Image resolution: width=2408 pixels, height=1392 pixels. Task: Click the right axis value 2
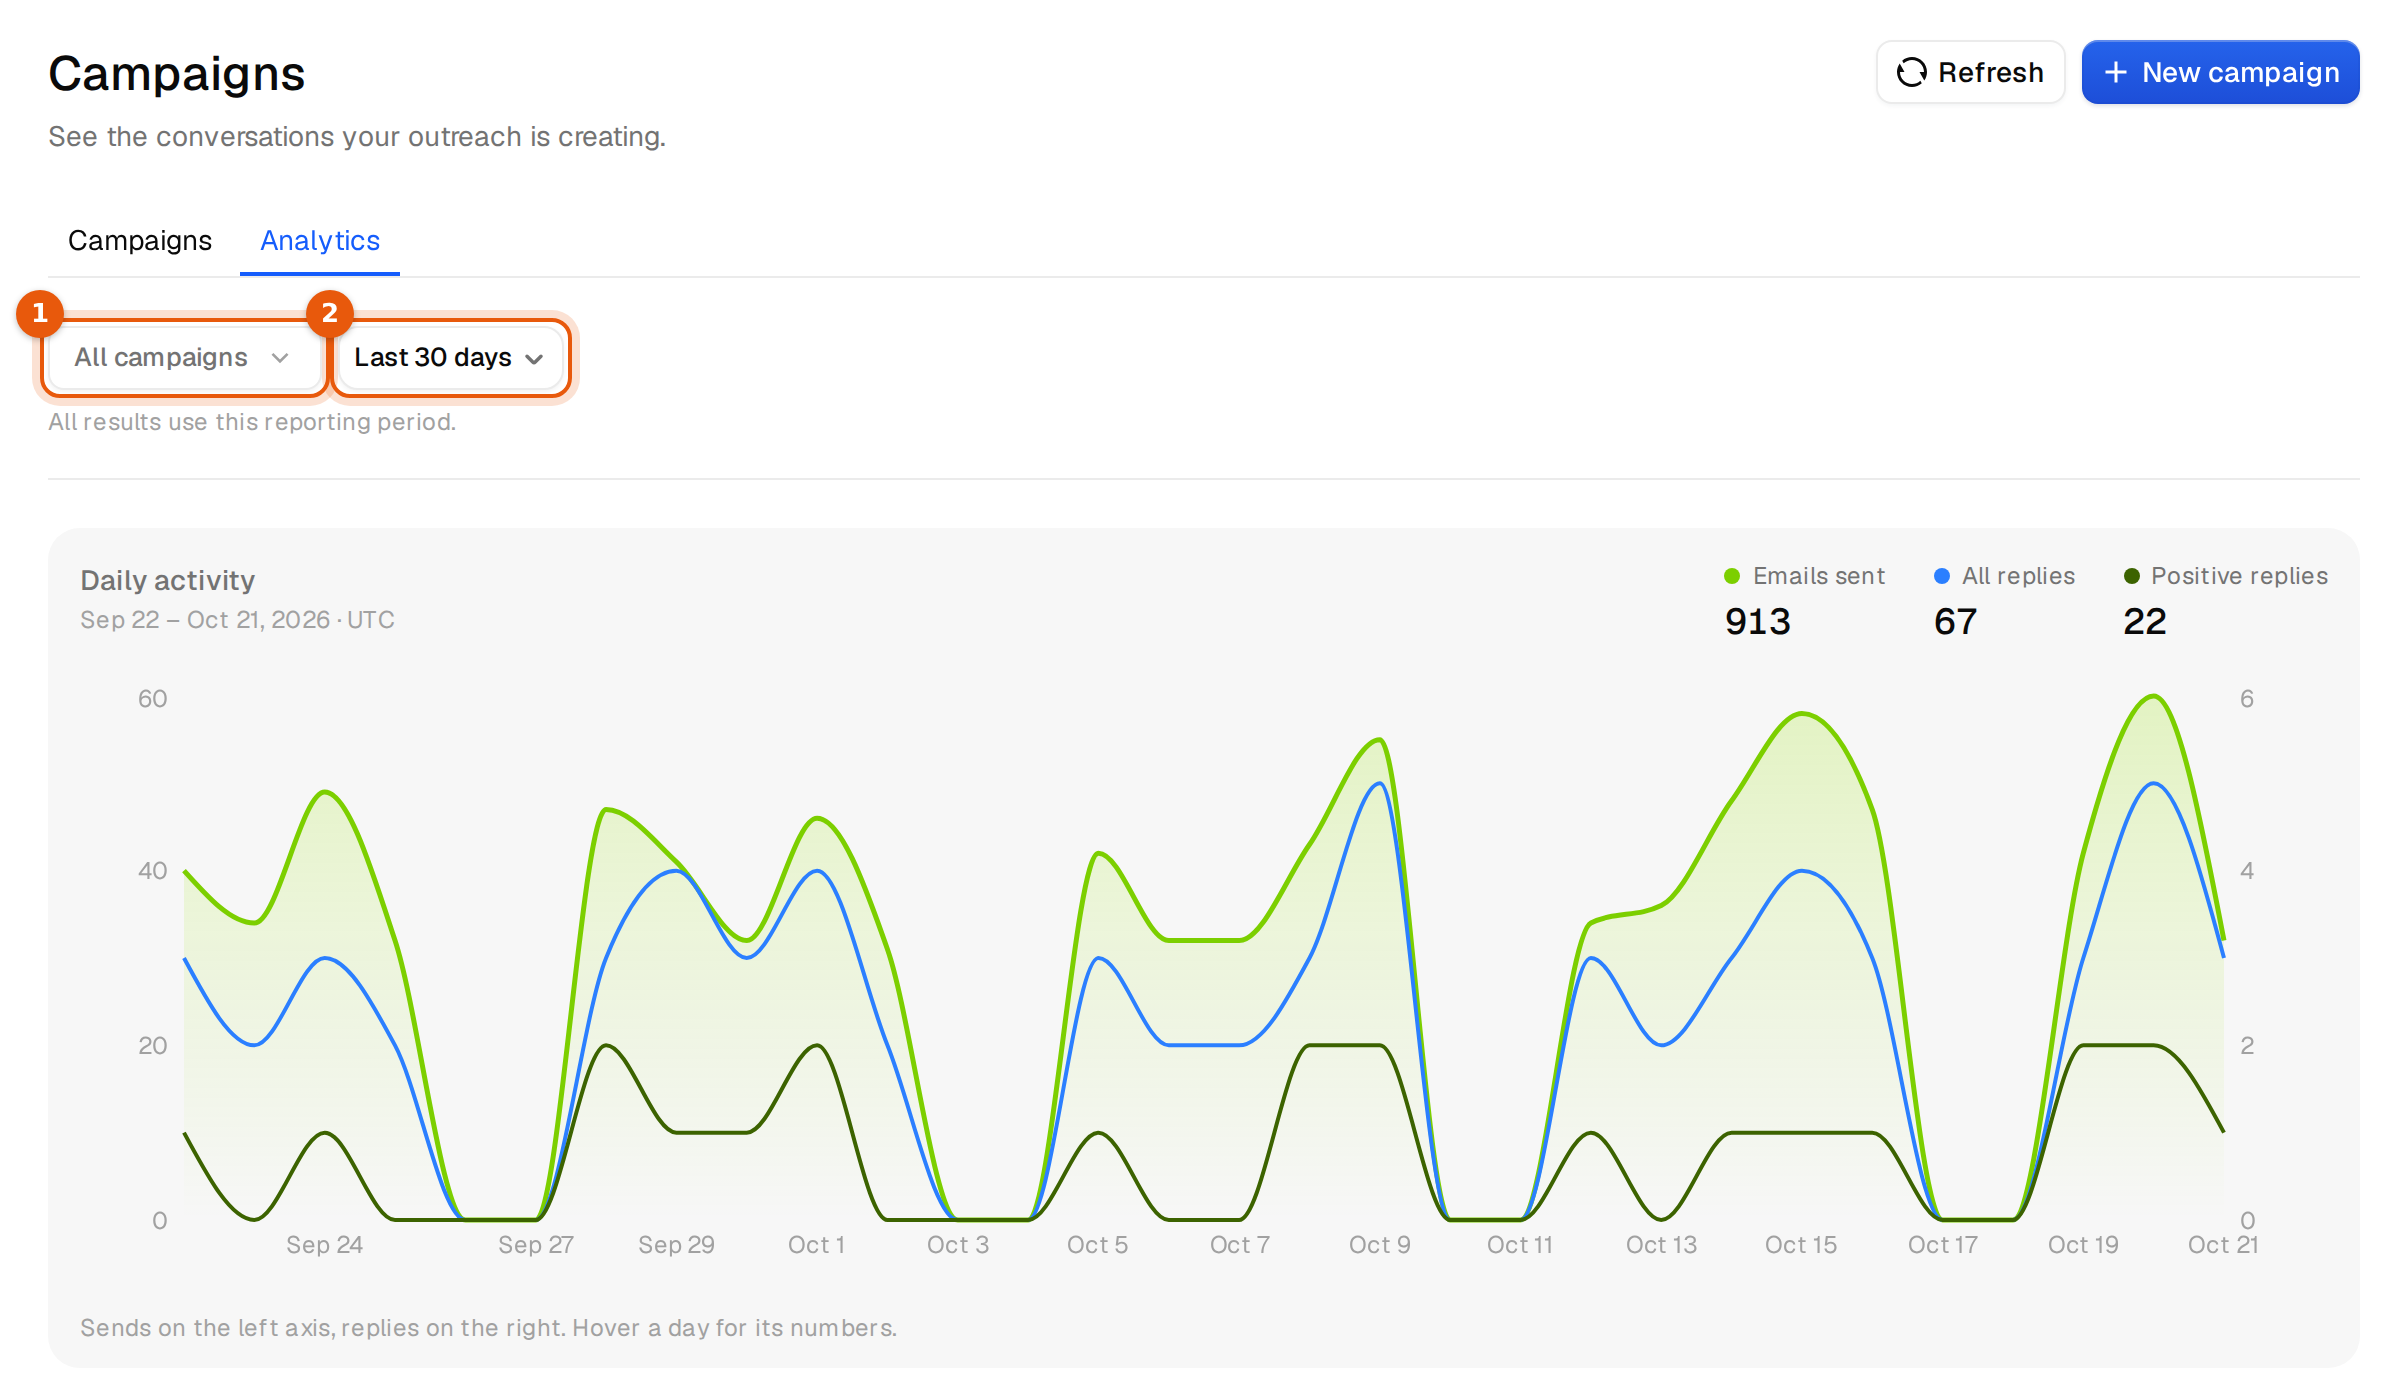pos(2247,1046)
